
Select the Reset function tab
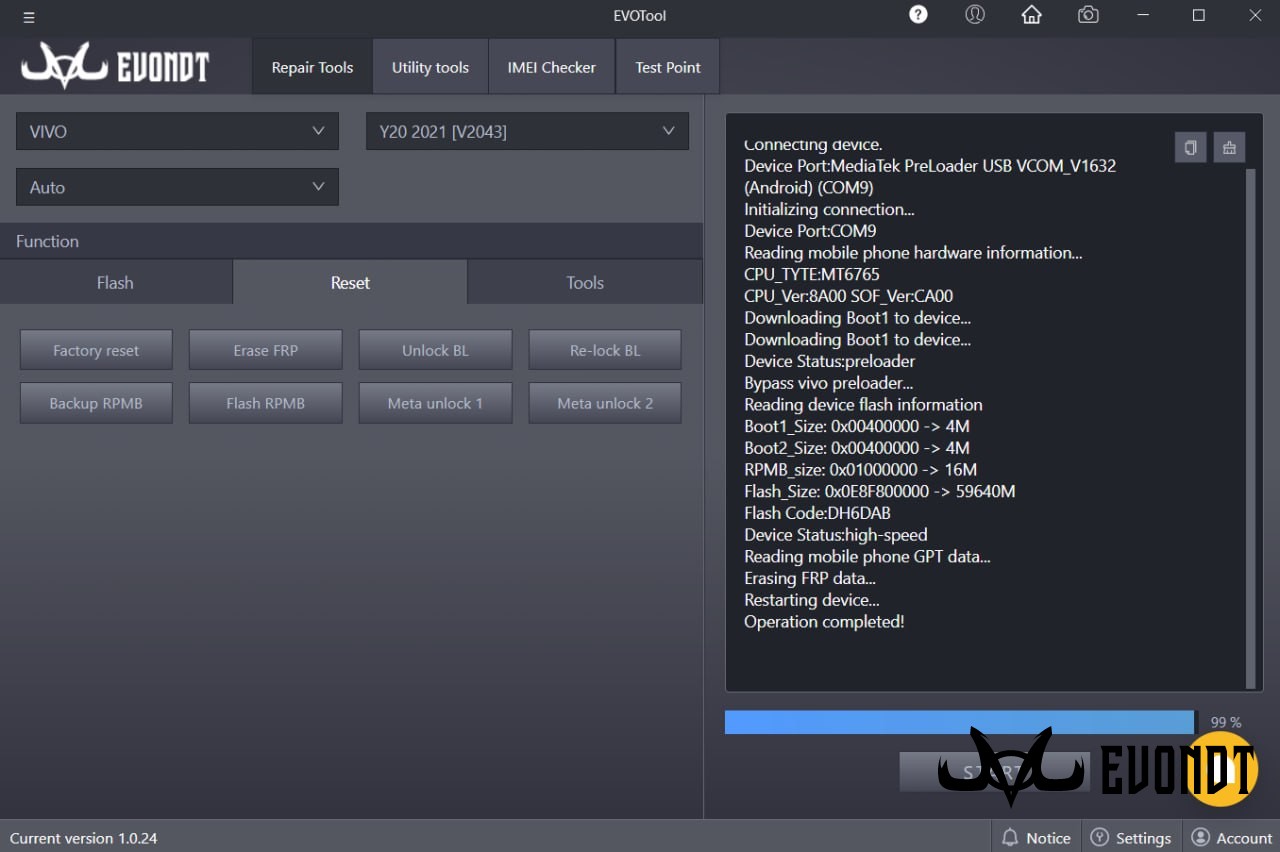click(350, 283)
